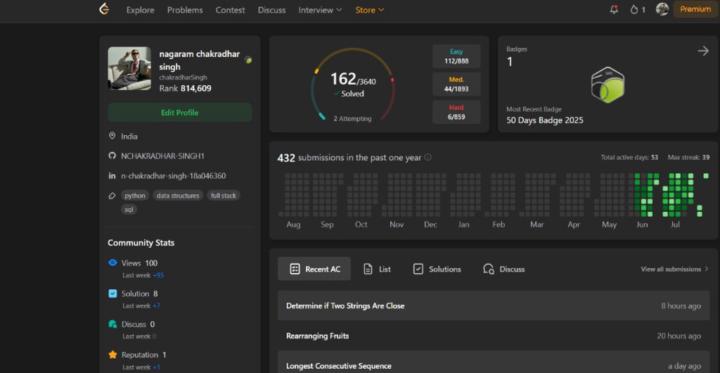720x373 pixels.
Task: Click the Jul month label on heatmap
Action: point(675,225)
